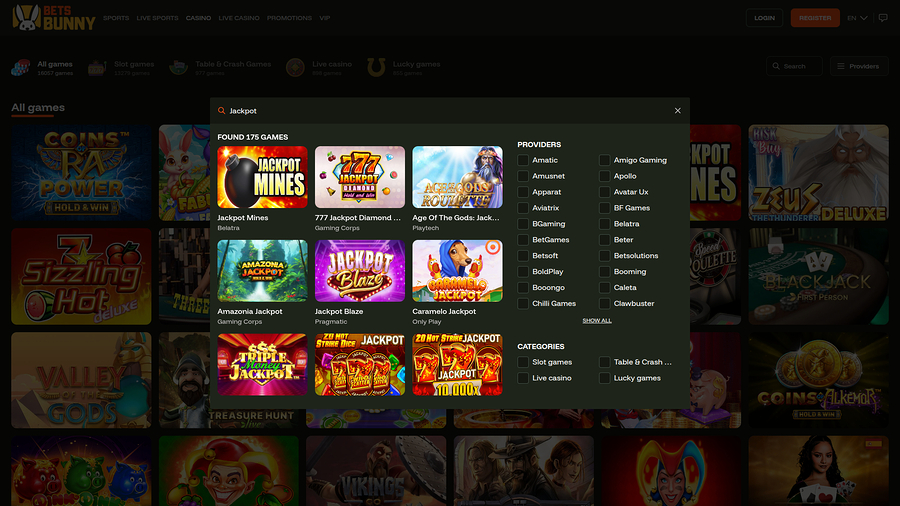Viewport: 900px width, 506px height.
Task: Open the CASINO menu item
Action: tap(198, 18)
